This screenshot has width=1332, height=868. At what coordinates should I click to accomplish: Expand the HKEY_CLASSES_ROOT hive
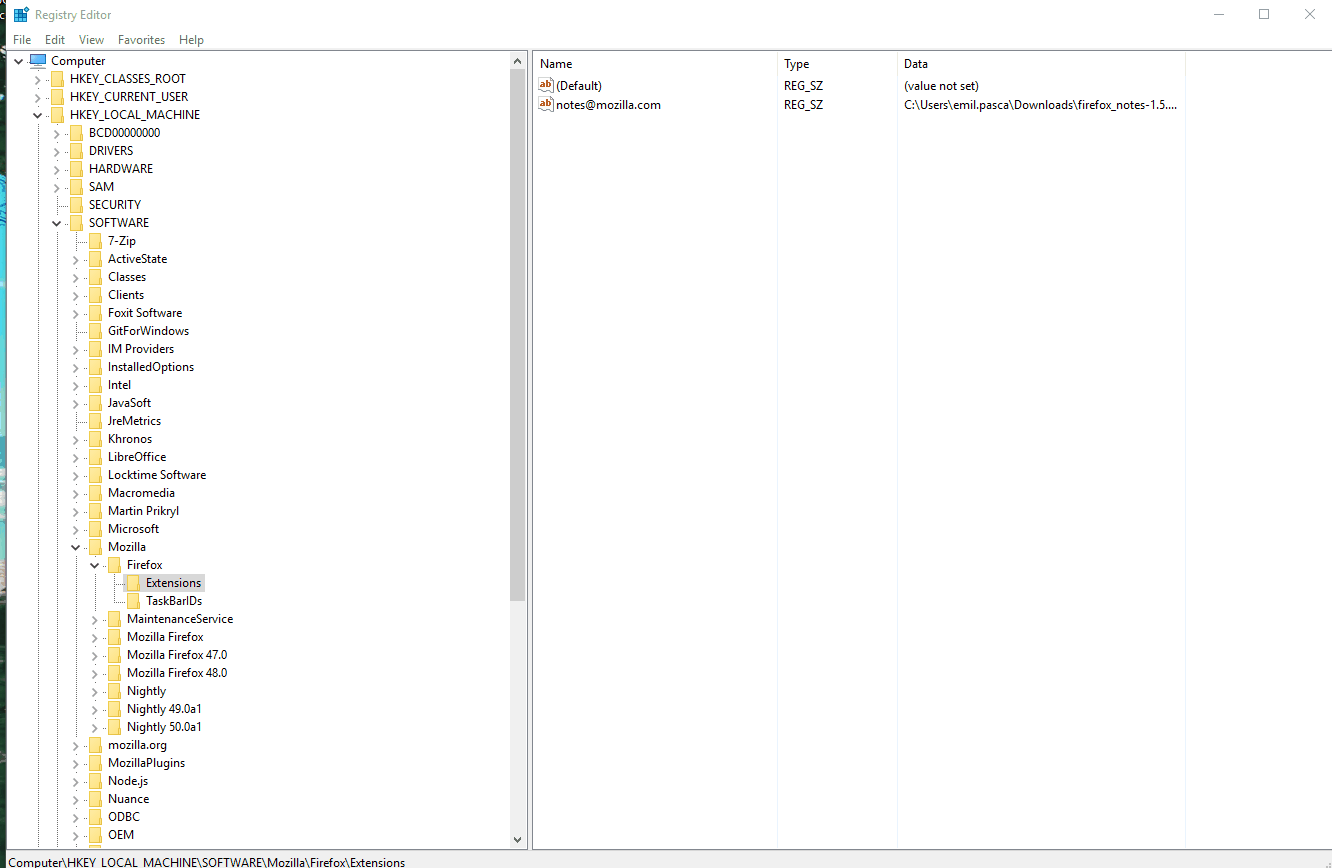pos(38,79)
